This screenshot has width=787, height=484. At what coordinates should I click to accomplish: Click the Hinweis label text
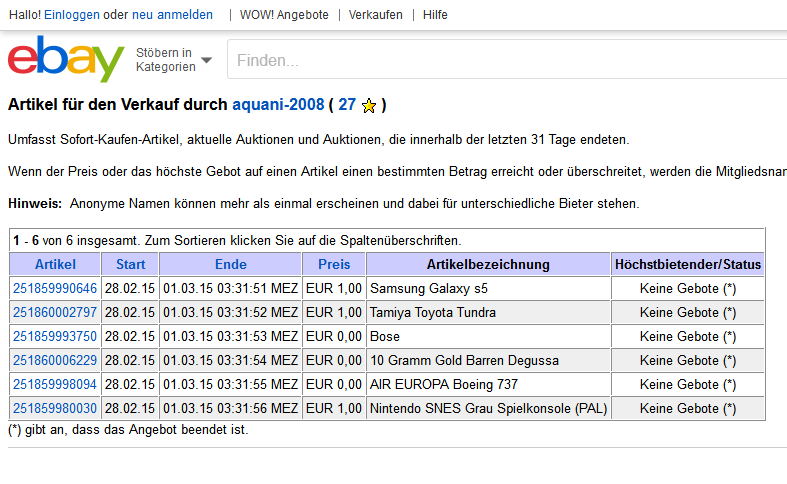(x=35, y=203)
